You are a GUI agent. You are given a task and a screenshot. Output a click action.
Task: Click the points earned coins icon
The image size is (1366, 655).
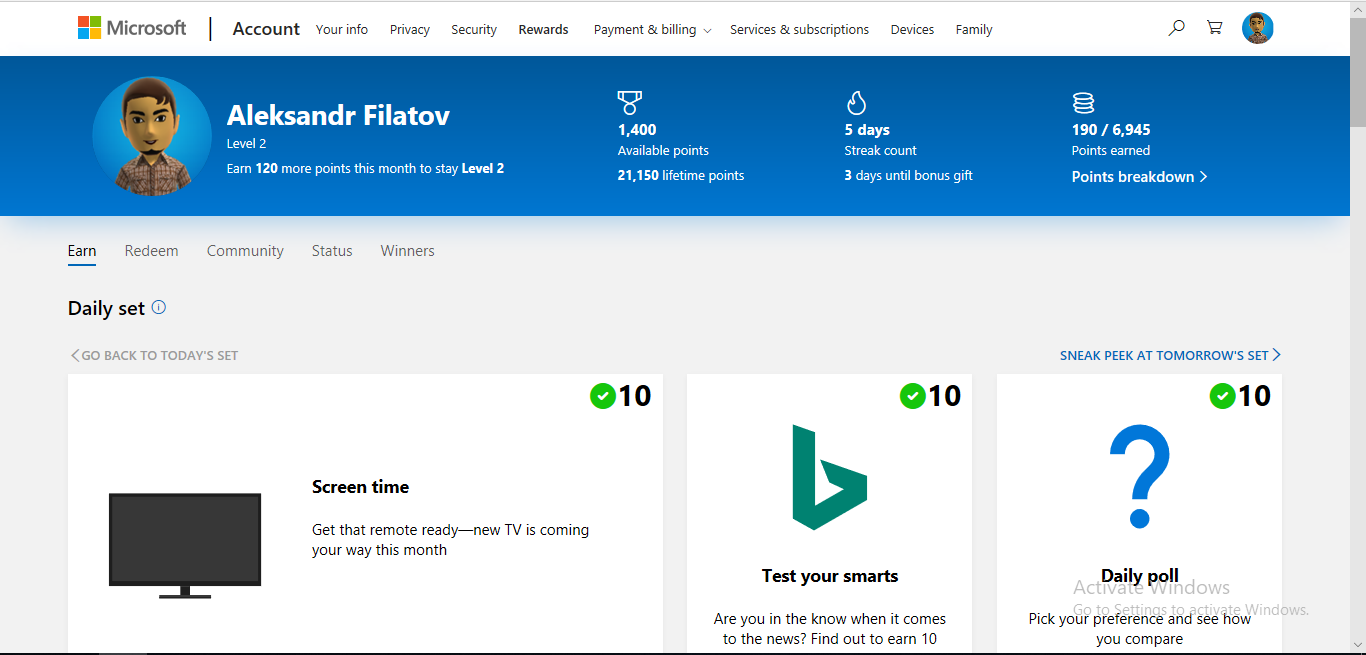click(1083, 102)
